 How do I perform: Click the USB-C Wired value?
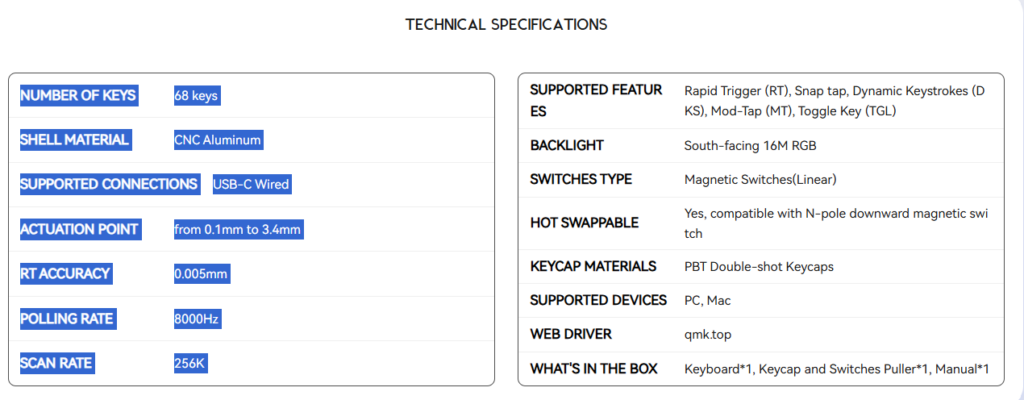pyautogui.click(x=252, y=184)
